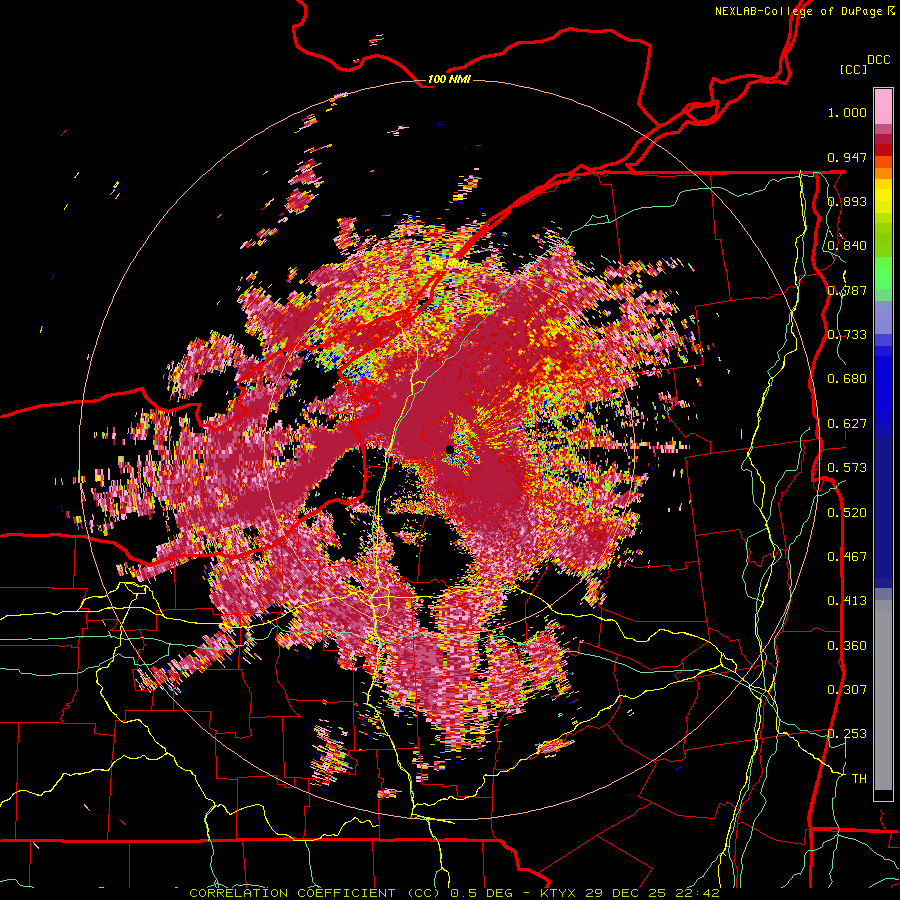Select the 0.467 scale value
The width and height of the screenshot is (900, 900).
pyautogui.click(x=847, y=557)
